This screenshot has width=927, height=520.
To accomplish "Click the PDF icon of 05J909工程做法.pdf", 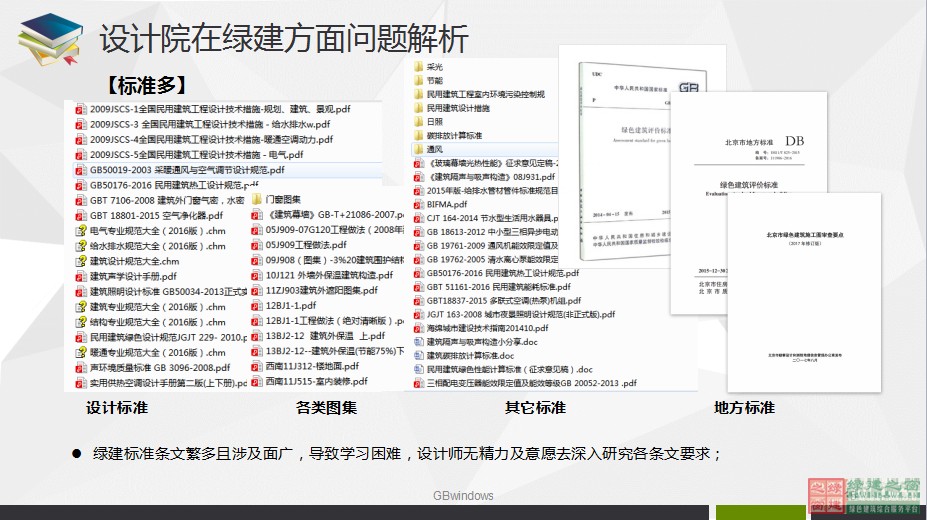I will 257,245.
